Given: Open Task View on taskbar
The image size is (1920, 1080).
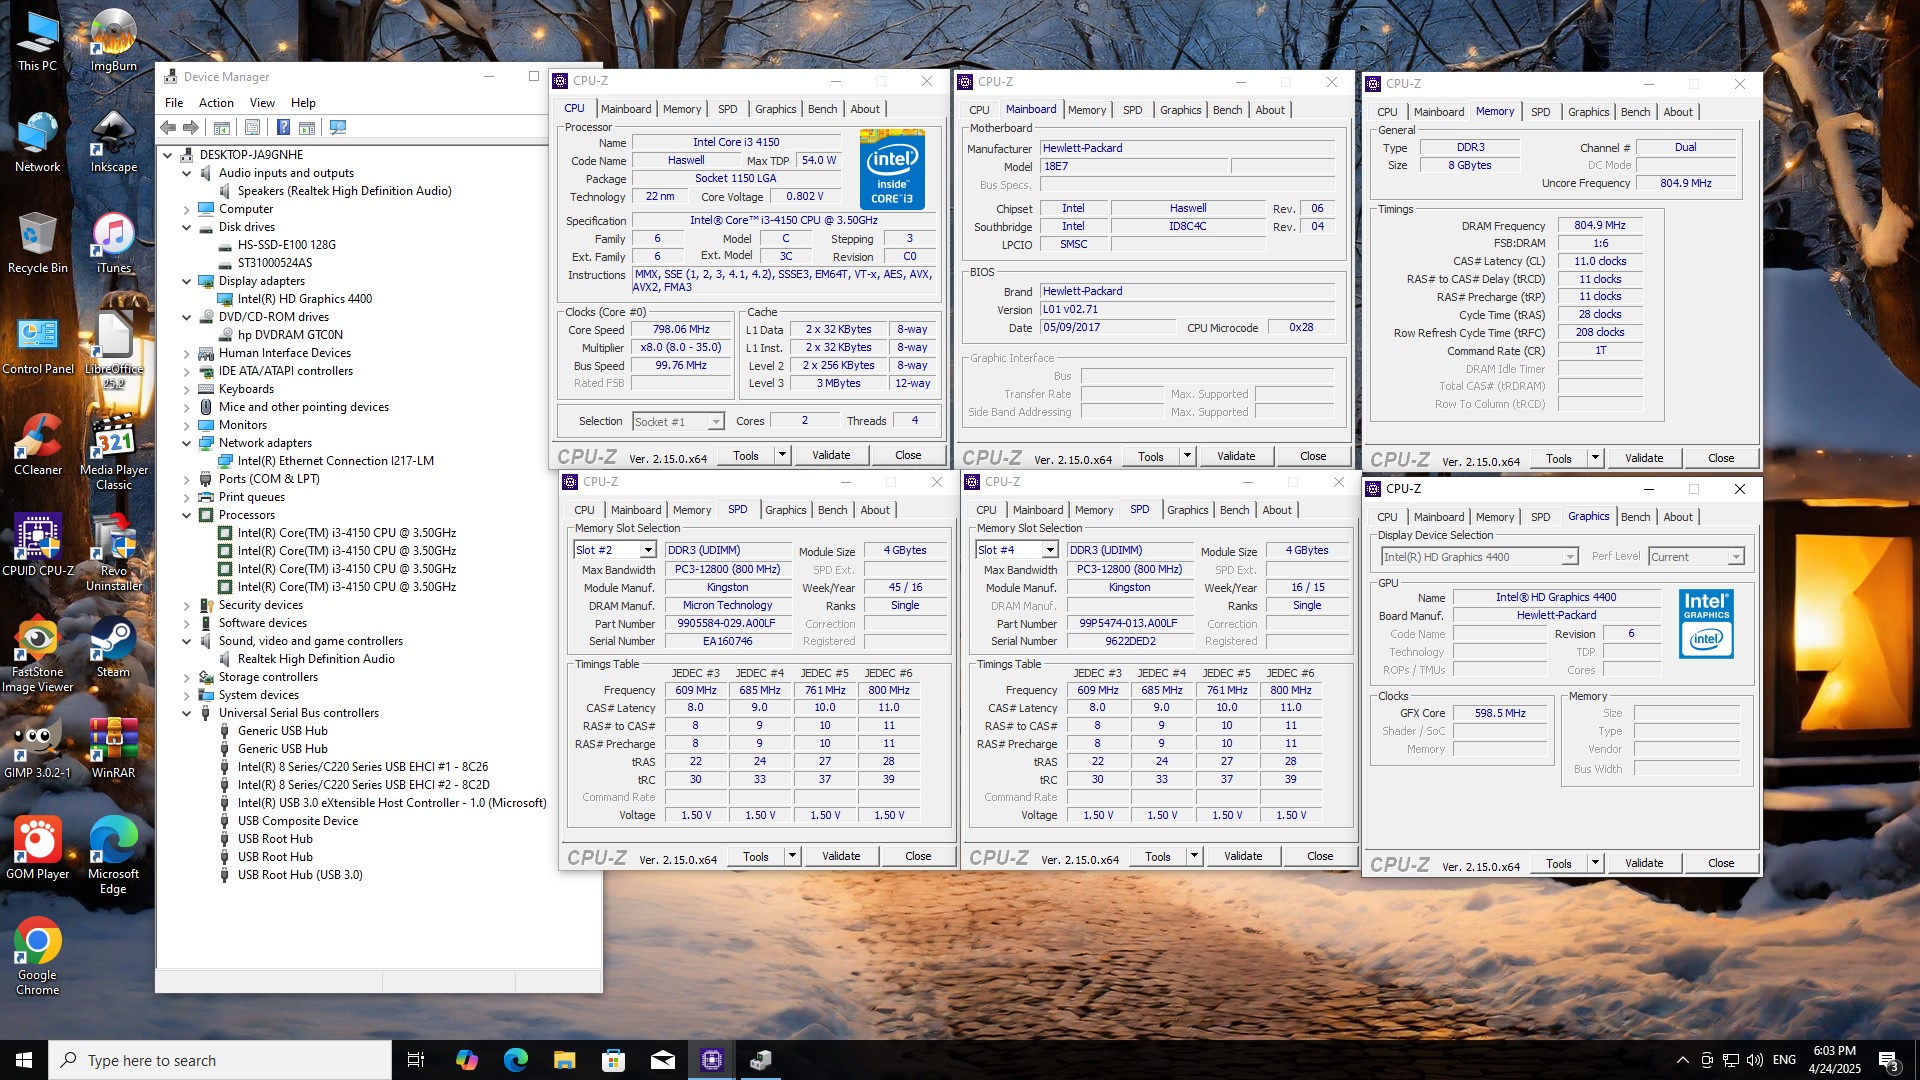Looking at the screenshot, I should 416,1060.
